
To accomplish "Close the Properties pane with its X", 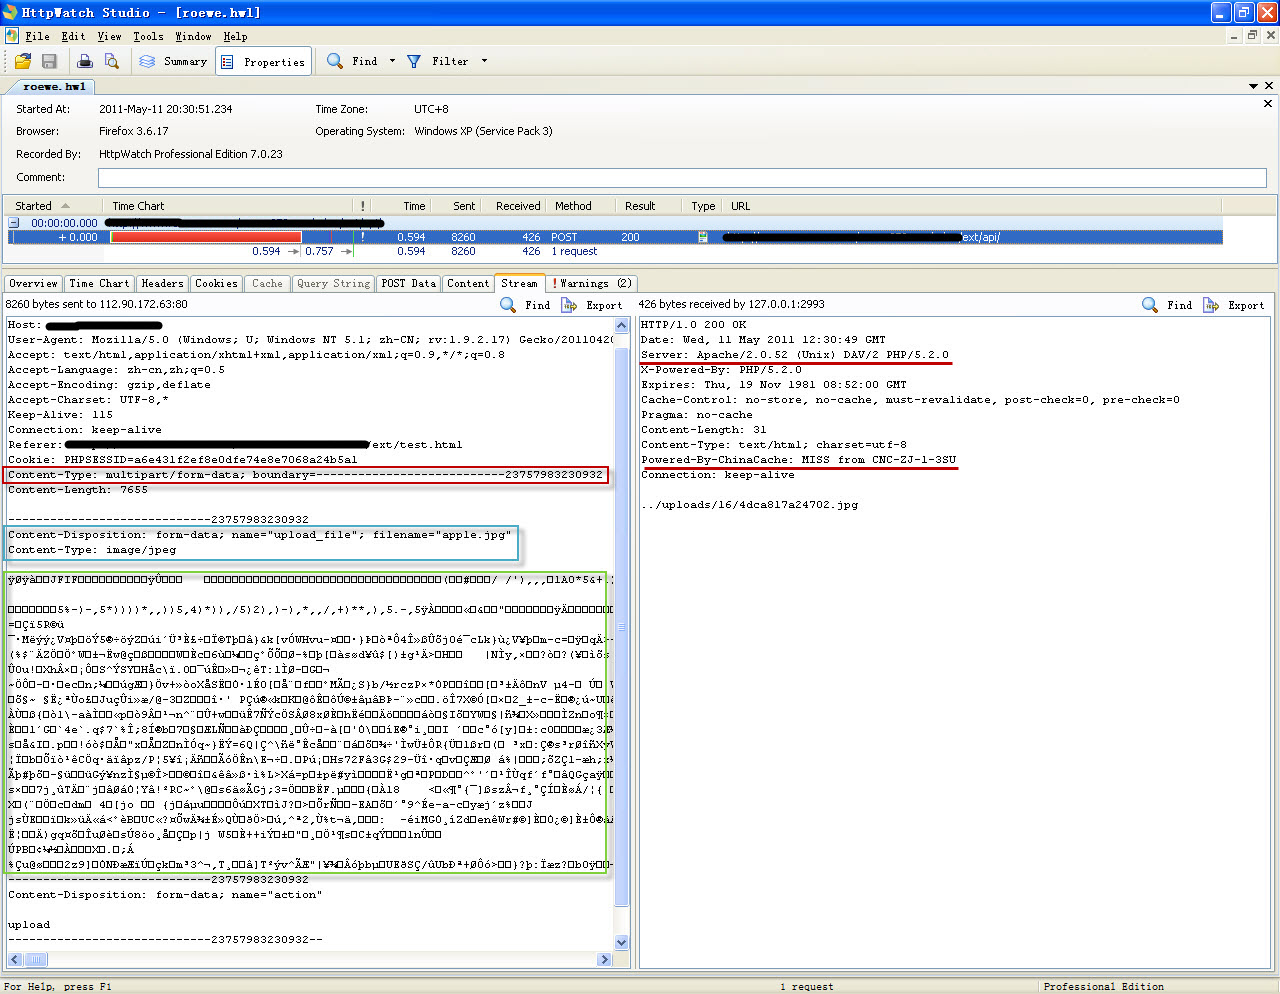I will (x=1268, y=104).
